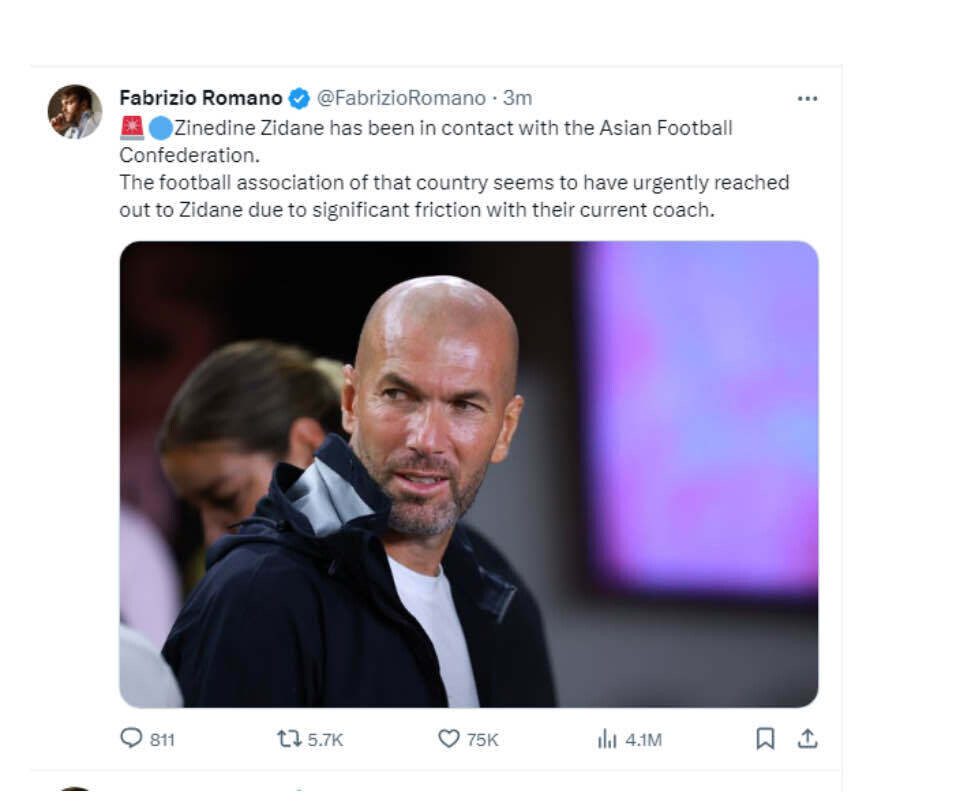Image resolution: width=960 pixels, height=811 pixels.
Task: Bookmark the Zidane tweet
Action: (x=765, y=738)
